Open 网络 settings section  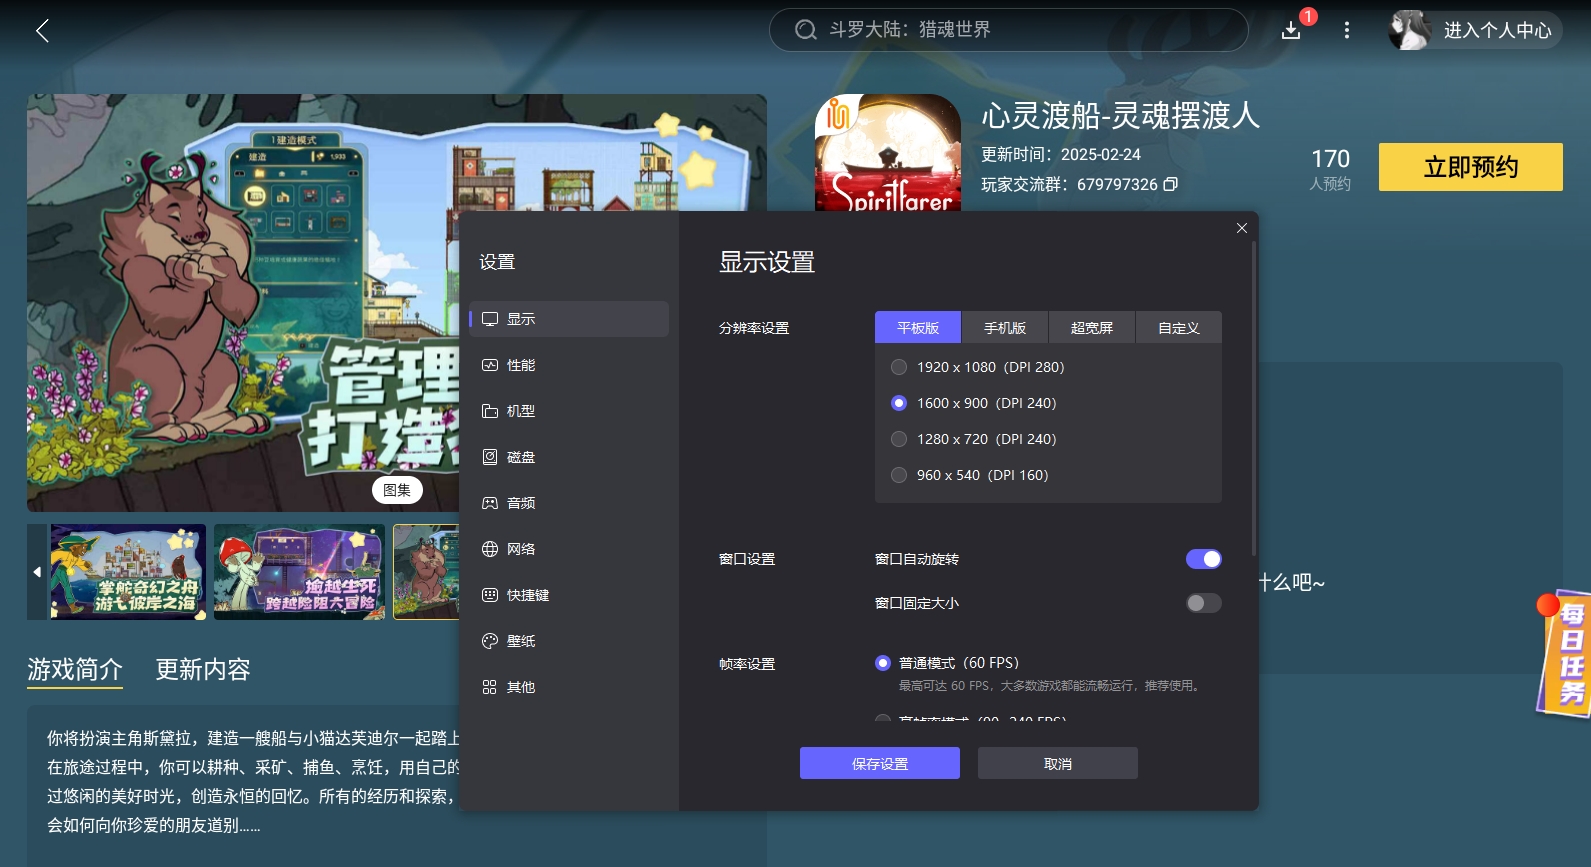[569, 549]
